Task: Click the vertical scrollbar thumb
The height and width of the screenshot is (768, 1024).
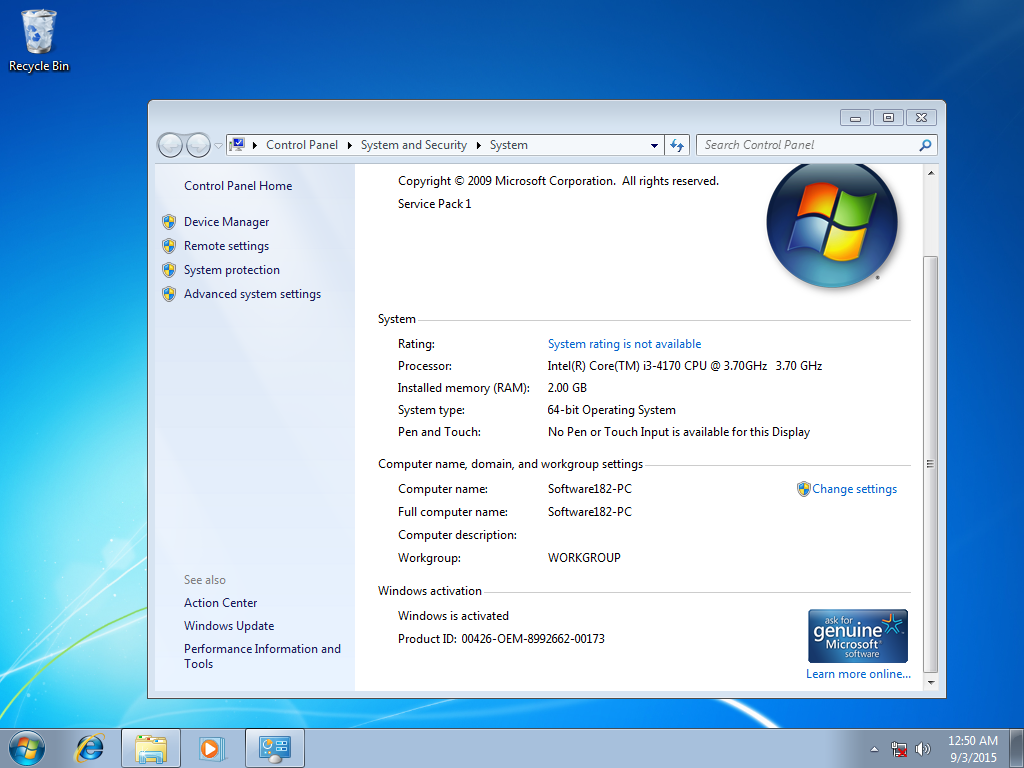Action: point(931,464)
